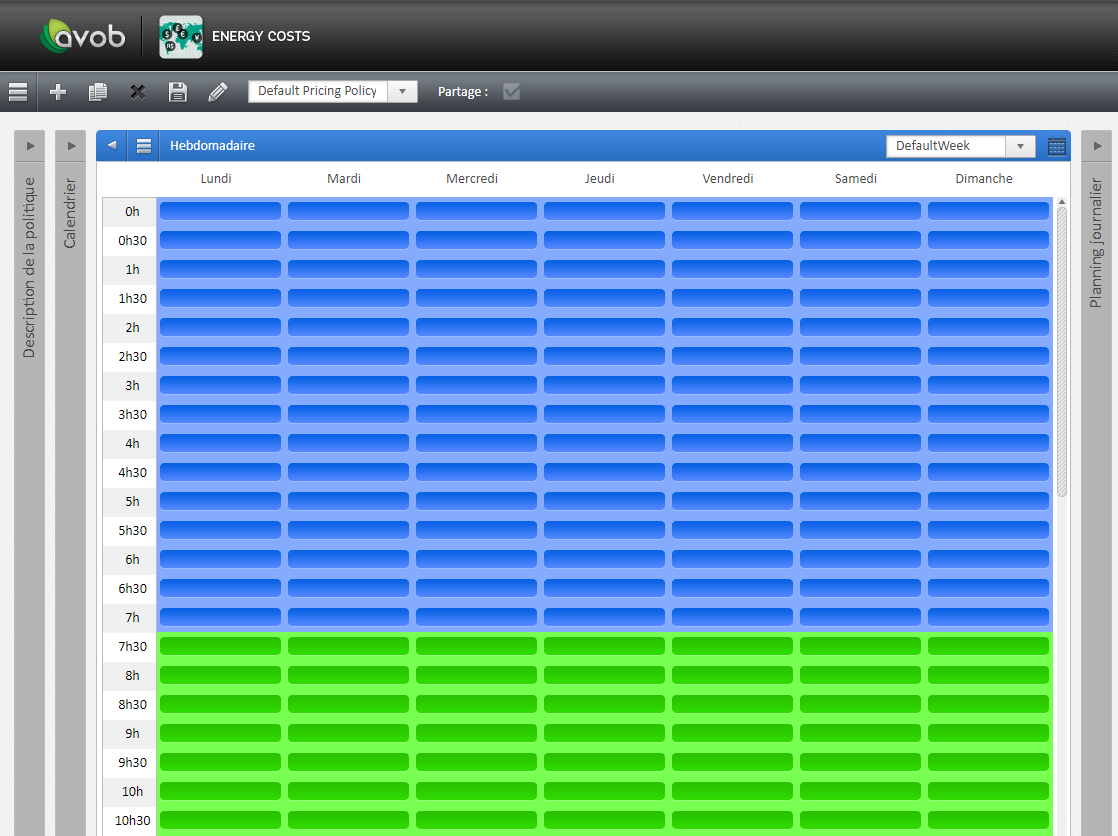Select the Vendredi column header
Image resolution: width=1118 pixels, height=836 pixels.
click(728, 178)
